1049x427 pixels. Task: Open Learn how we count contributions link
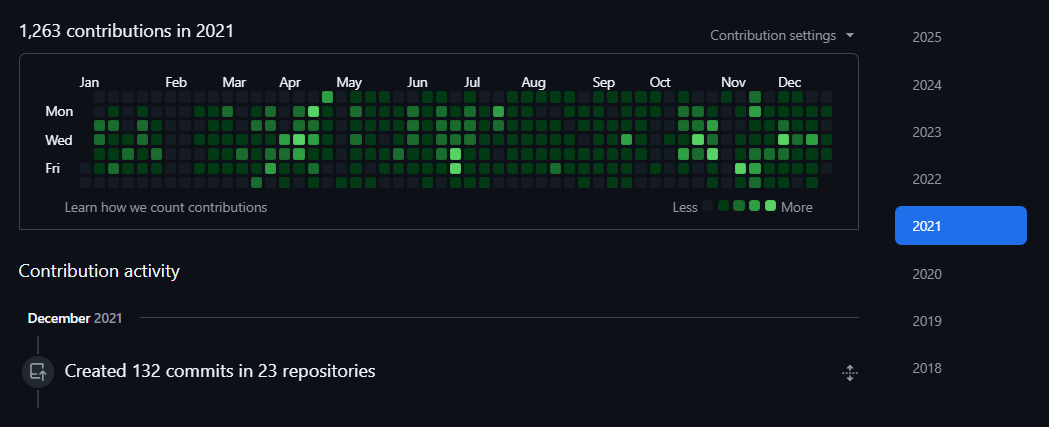click(166, 207)
